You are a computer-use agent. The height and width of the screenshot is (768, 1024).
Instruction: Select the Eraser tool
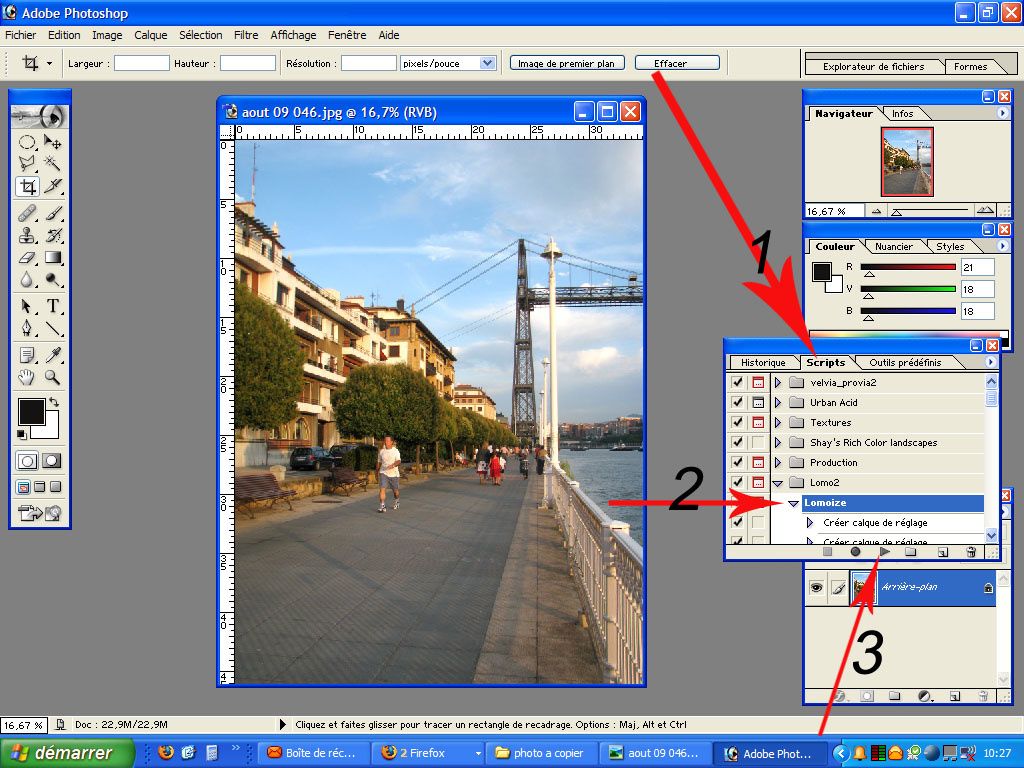27,257
